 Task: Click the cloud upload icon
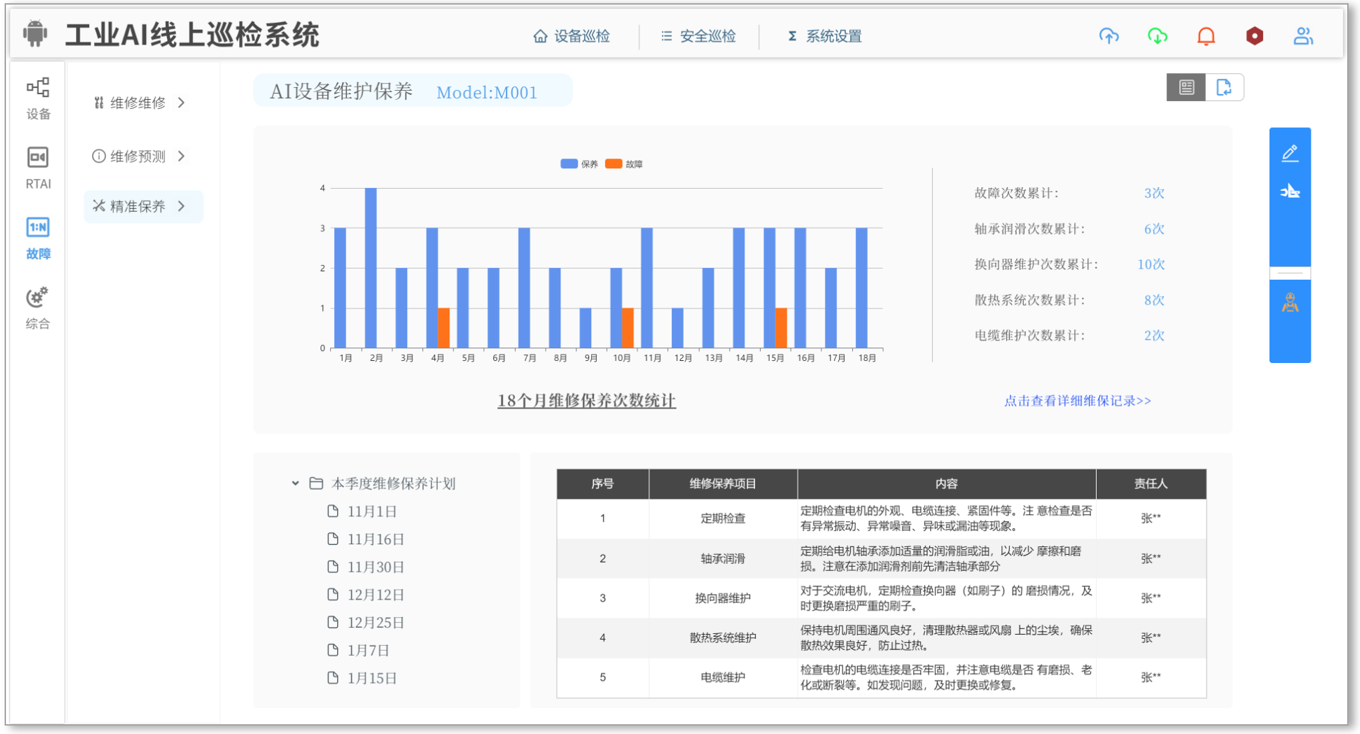(1109, 36)
